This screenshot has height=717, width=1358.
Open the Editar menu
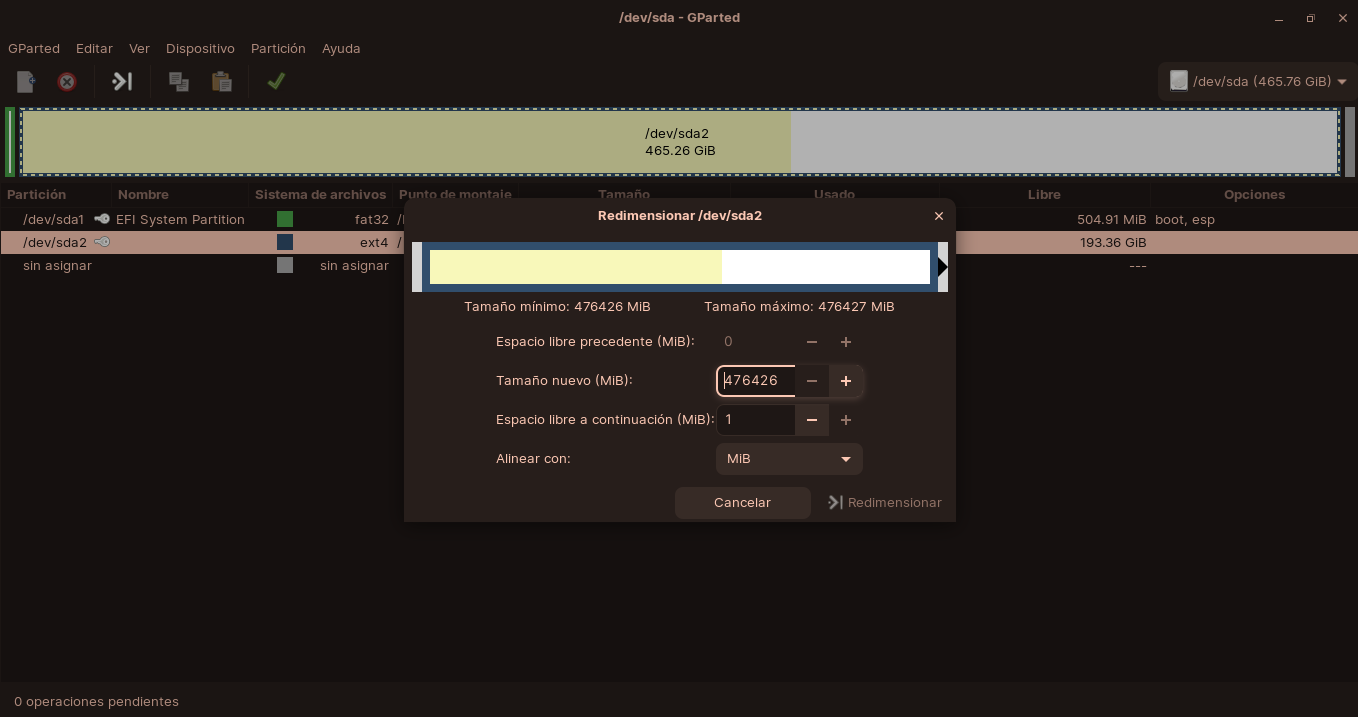coord(94,48)
